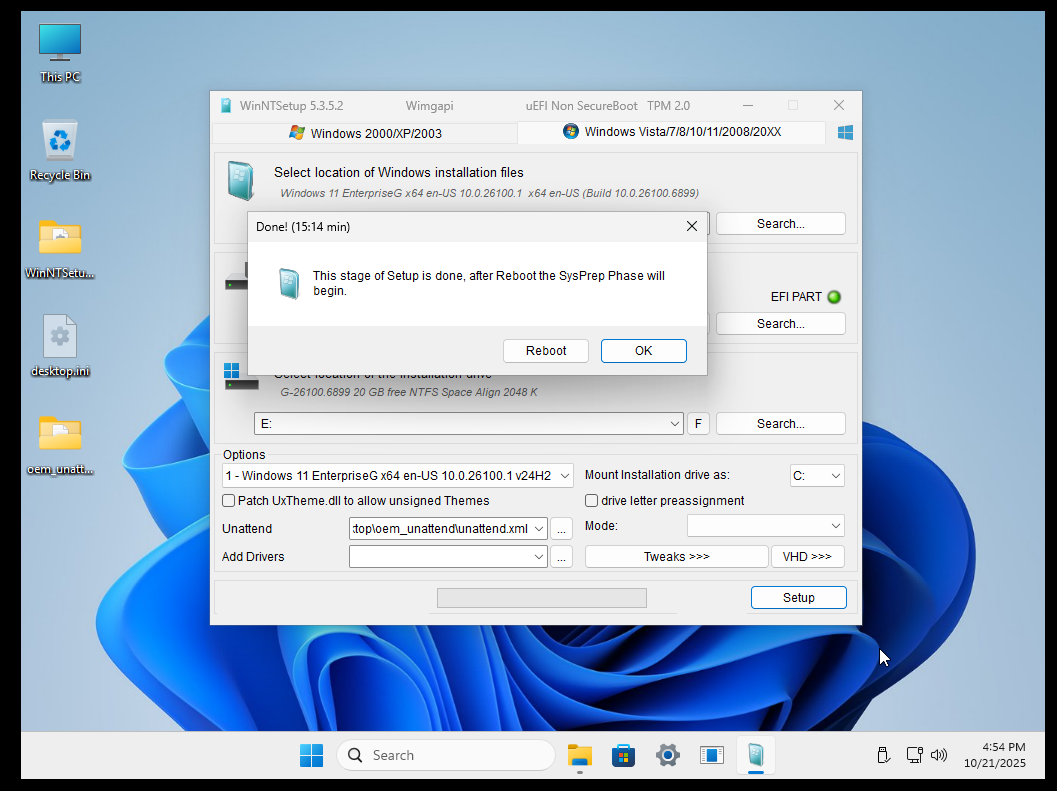Enable Patch UxTheme.dll checkbox
Screen dimensions: 1057x791
229,500
